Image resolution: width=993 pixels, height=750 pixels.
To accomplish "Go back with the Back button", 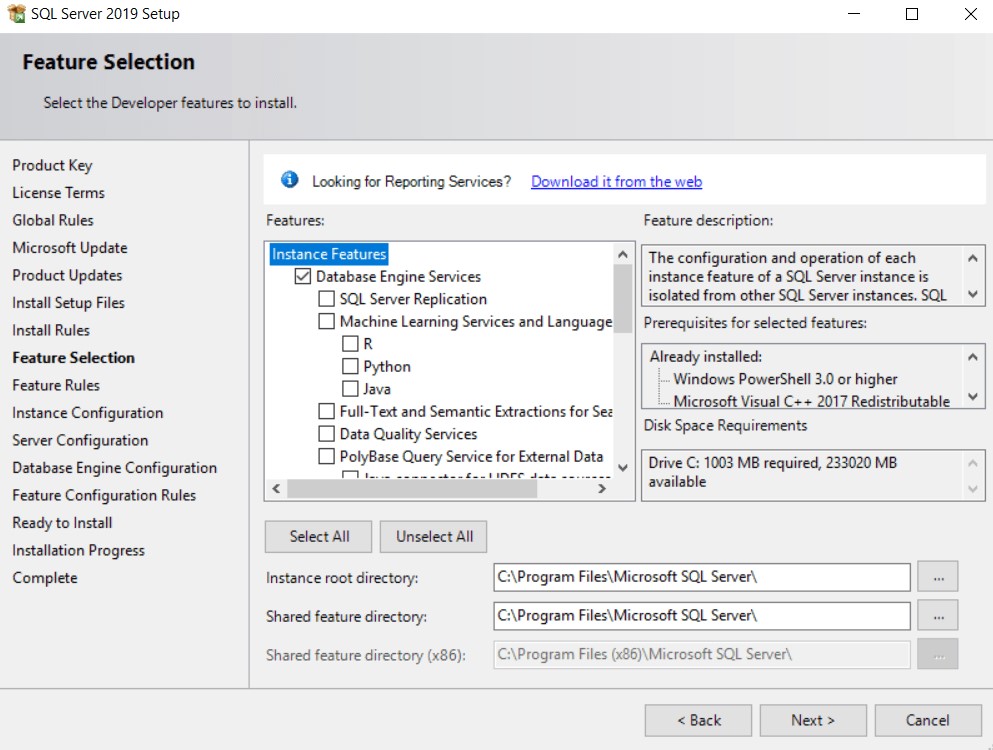I will tap(699, 720).
